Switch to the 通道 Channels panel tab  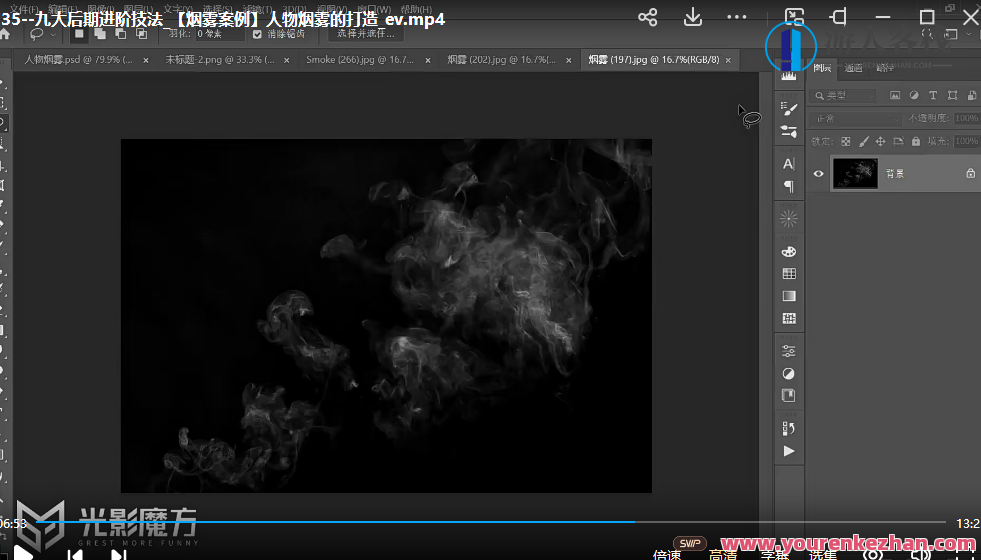tap(853, 68)
